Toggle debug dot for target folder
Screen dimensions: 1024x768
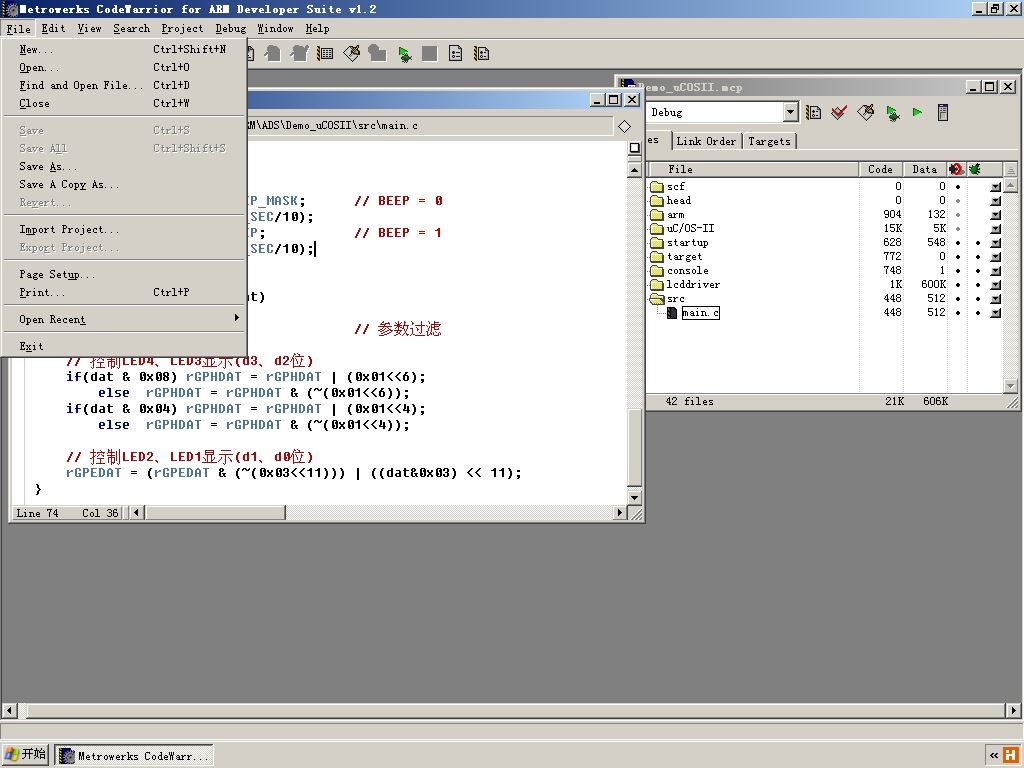pyautogui.click(x=978, y=257)
